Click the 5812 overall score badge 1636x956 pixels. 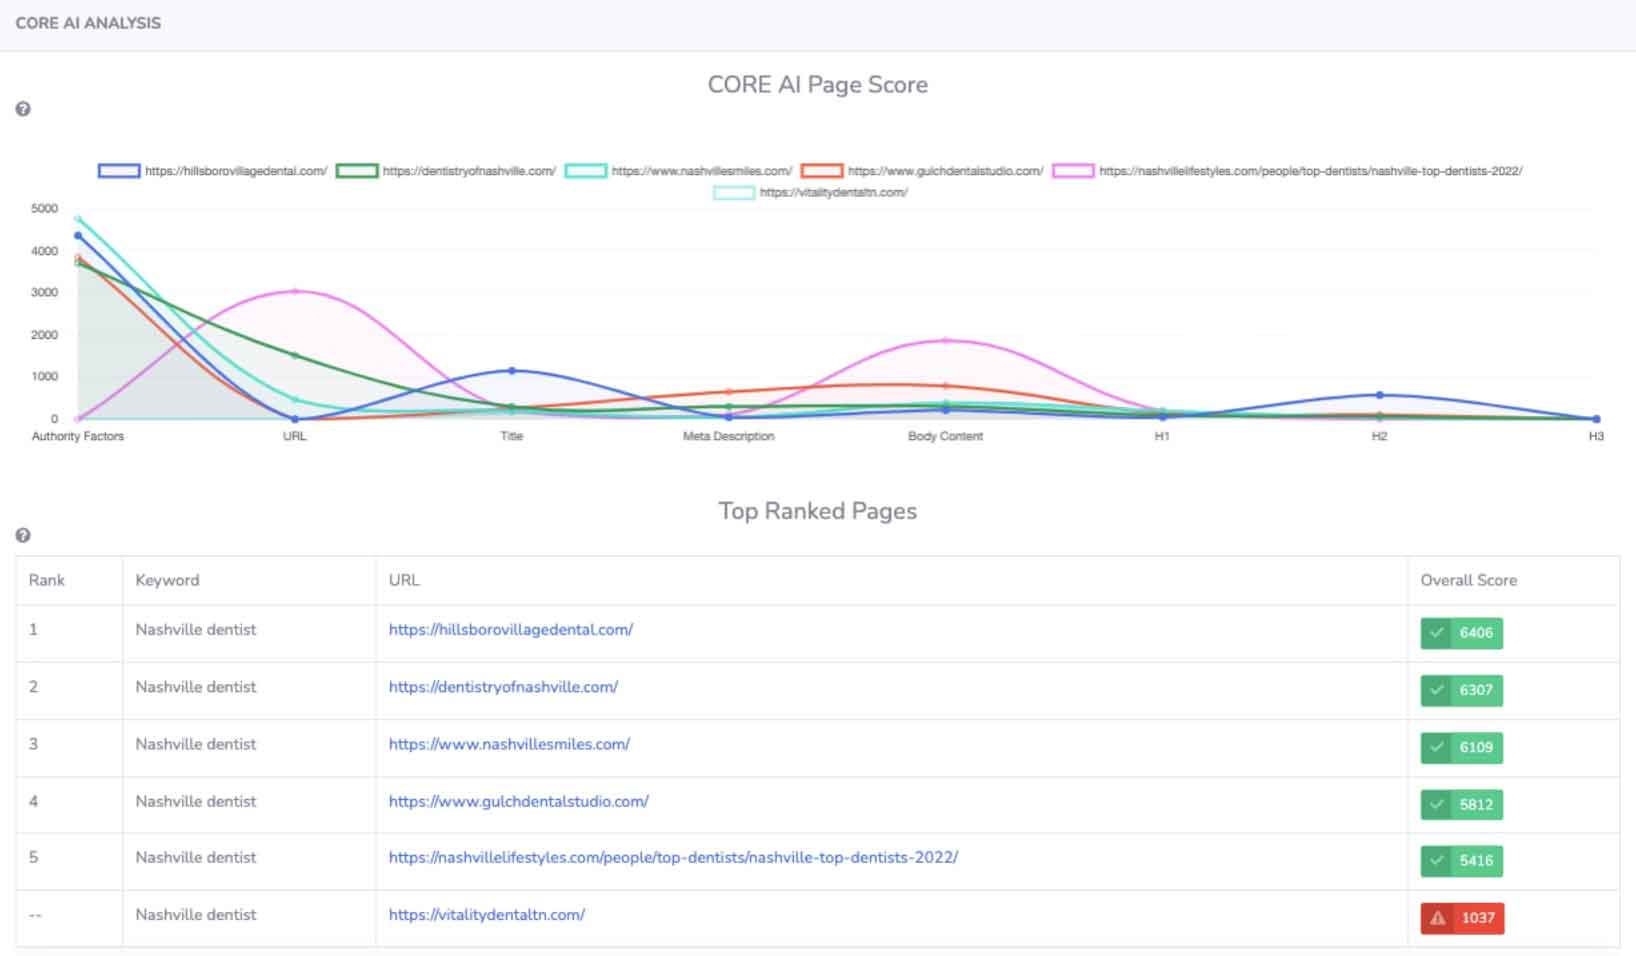tap(1461, 804)
